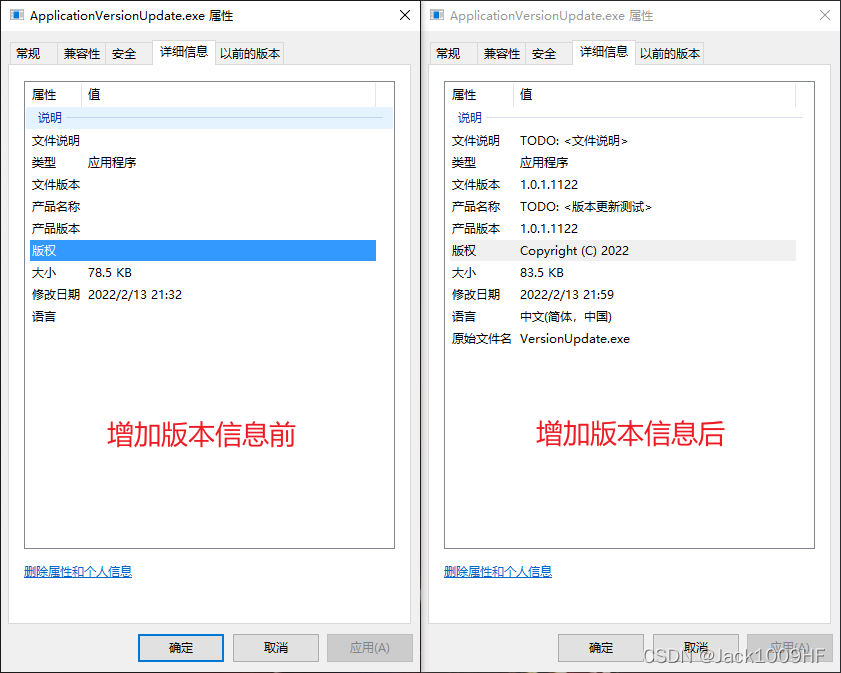
Task: Click 删除属性和个人信息 link in right window
Action: tap(498, 572)
